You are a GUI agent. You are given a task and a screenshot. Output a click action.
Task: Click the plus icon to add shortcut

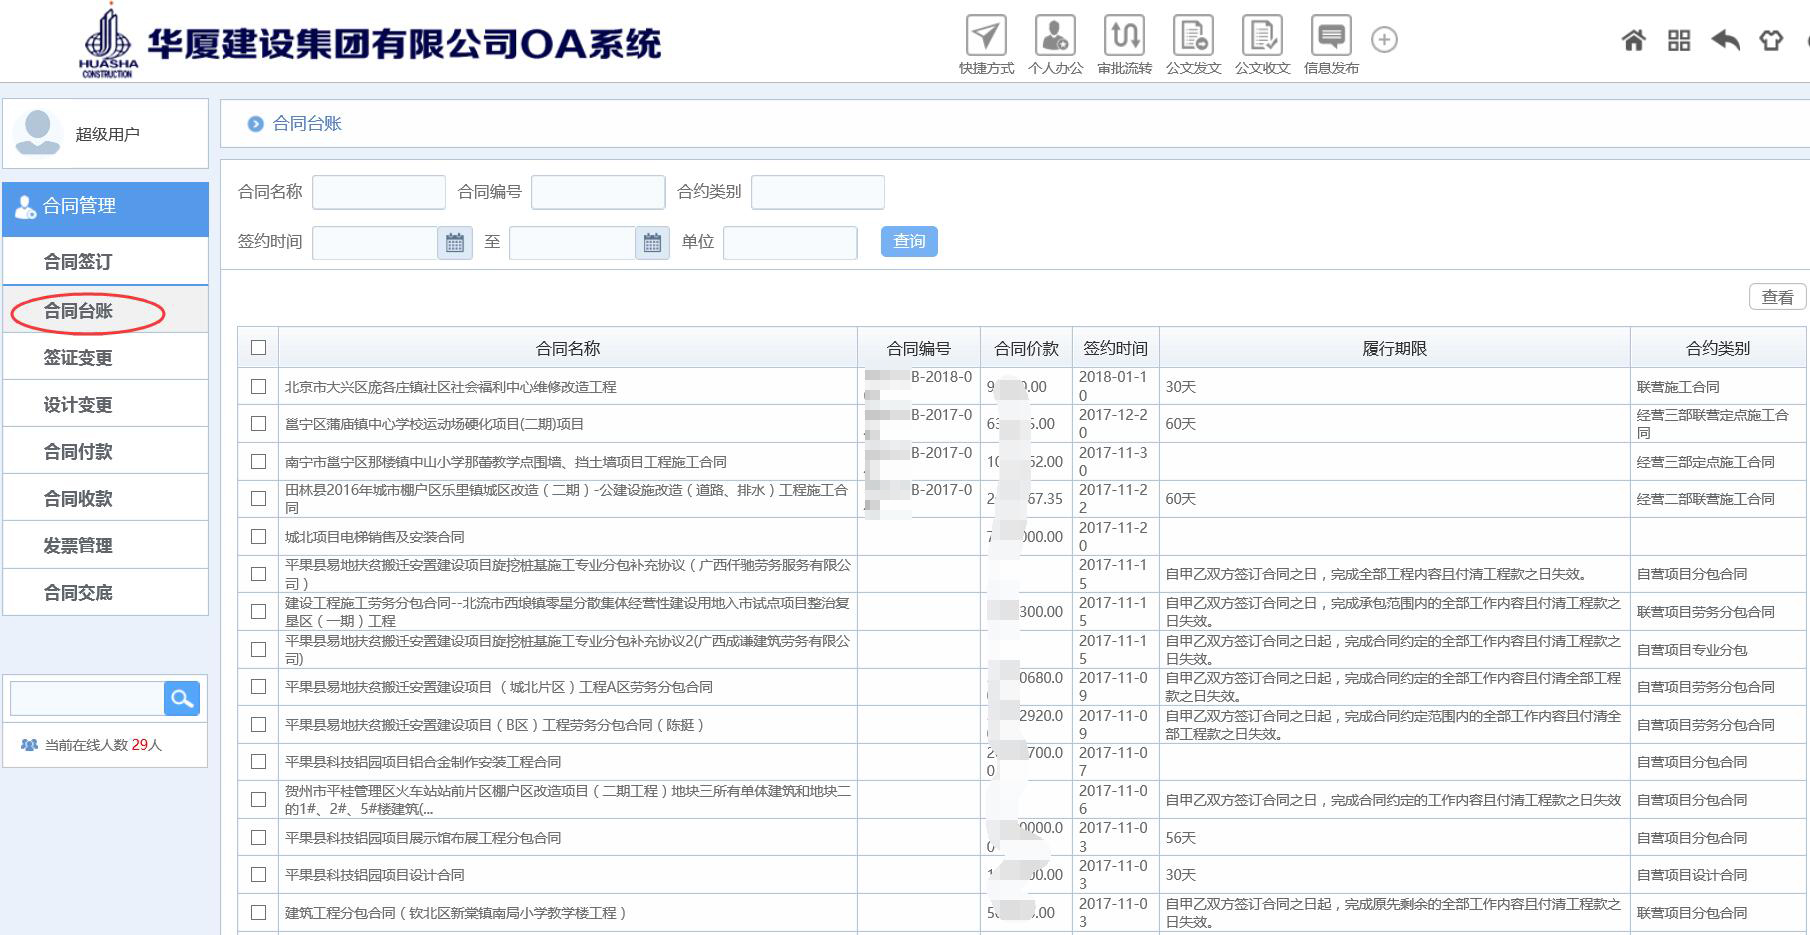(1384, 40)
